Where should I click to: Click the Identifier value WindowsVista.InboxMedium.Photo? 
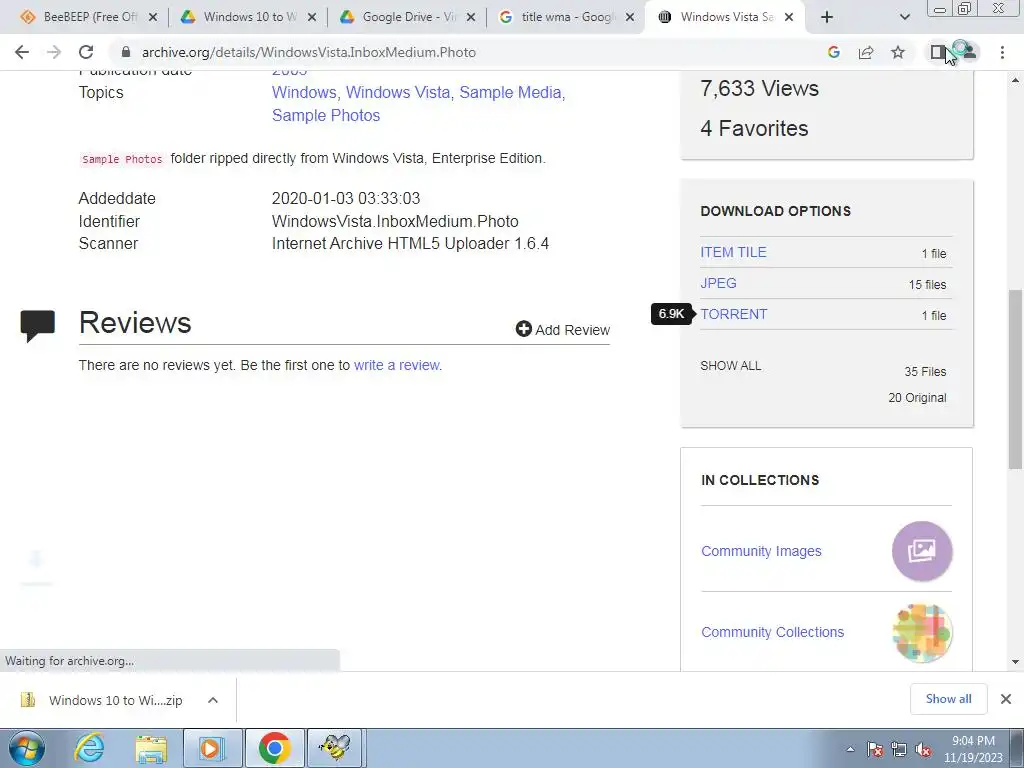395,221
